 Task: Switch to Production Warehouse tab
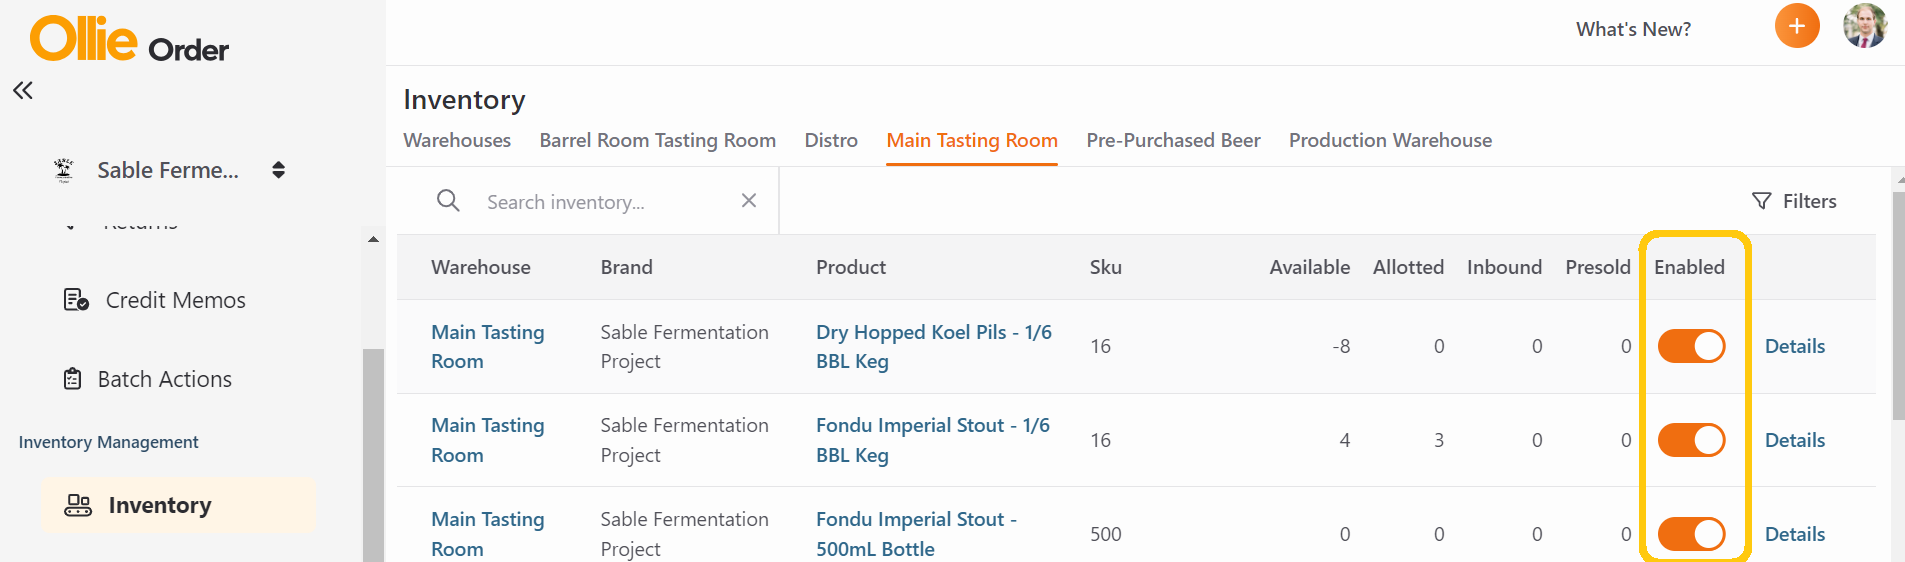point(1390,141)
